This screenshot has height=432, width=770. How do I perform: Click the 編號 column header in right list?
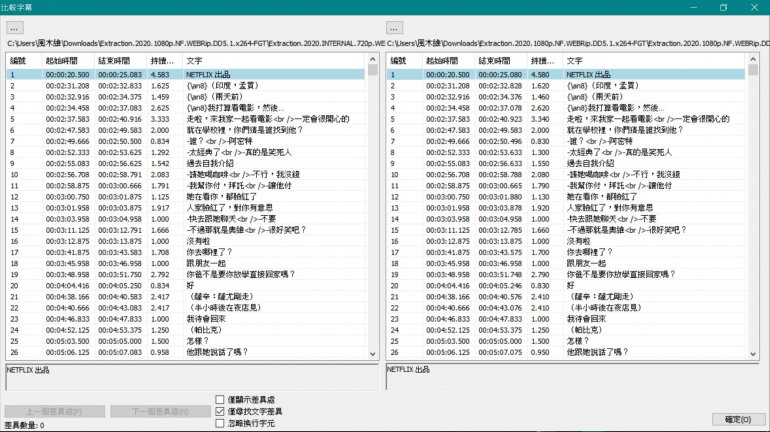tap(404, 61)
